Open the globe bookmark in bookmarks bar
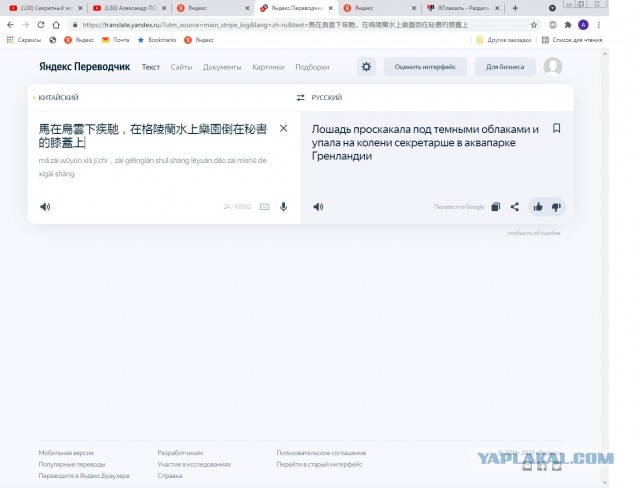This screenshot has height=488, width=640. (x=53, y=40)
